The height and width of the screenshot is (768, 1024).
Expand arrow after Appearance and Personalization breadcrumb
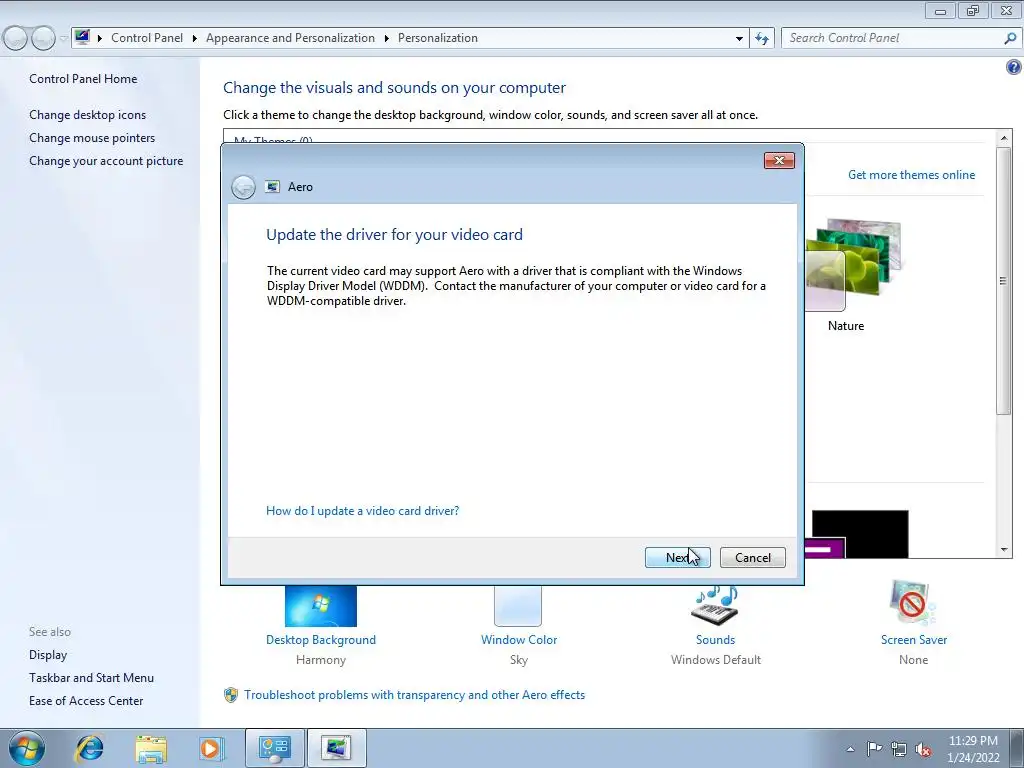click(x=387, y=39)
